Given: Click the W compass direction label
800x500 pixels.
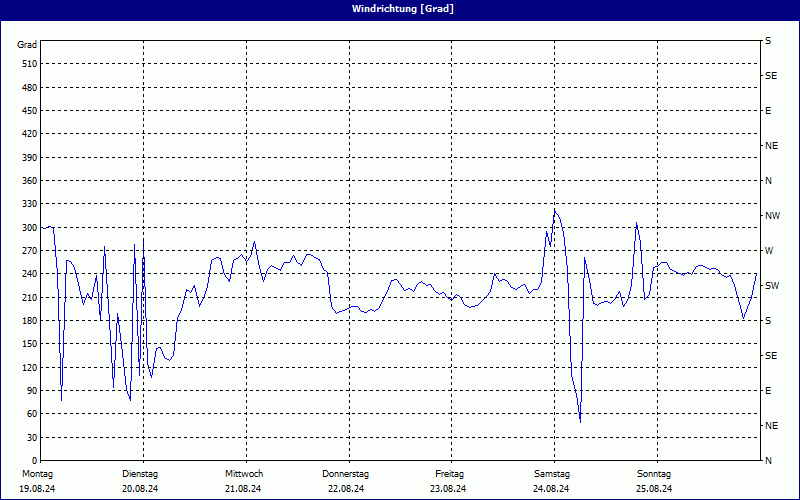Looking at the screenshot, I should pyautogui.click(x=769, y=251).
